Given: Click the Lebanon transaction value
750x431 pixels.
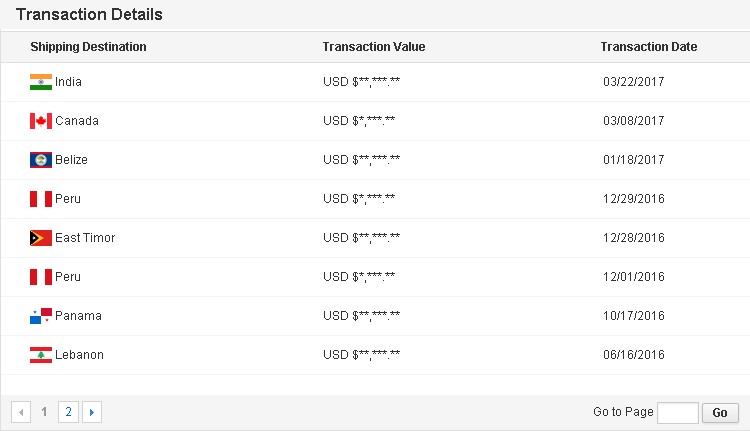Looking at the screenshot, I should point(362,355).
